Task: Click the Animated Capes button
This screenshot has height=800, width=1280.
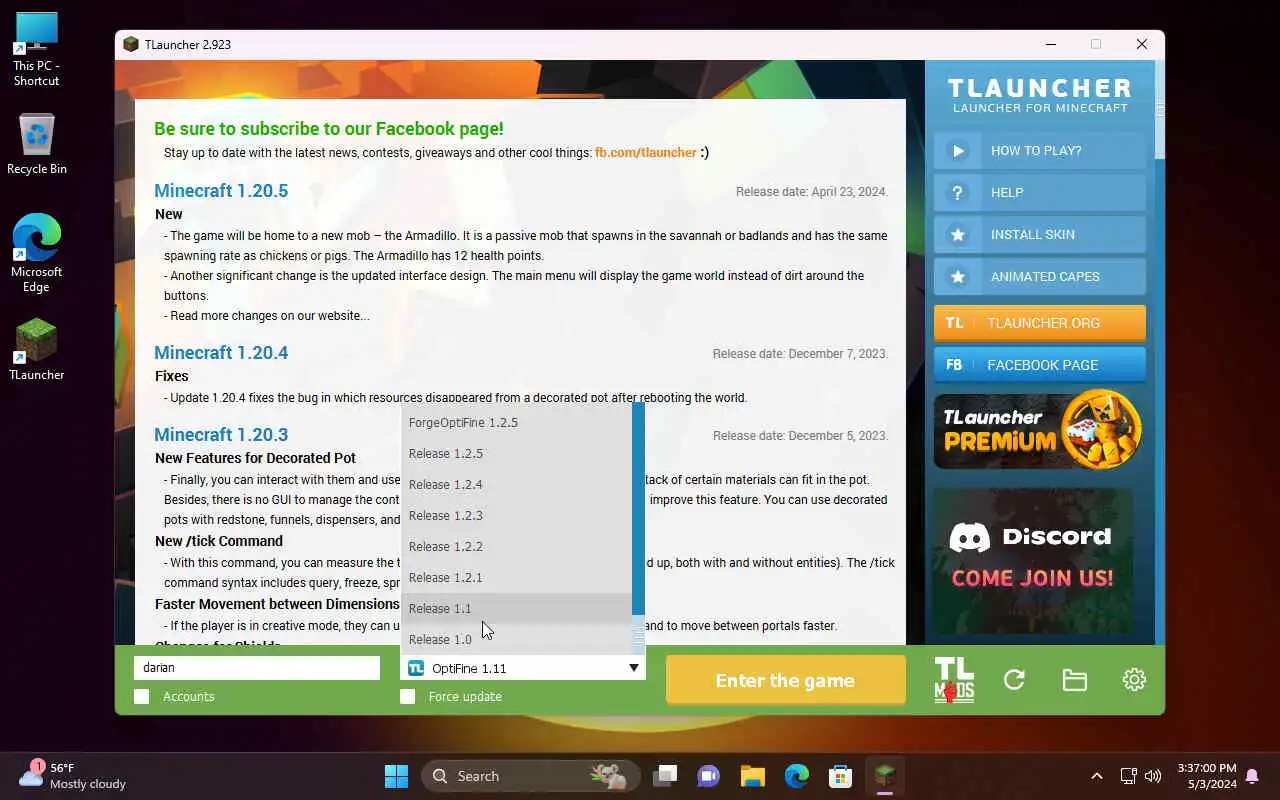Action: tap(1040, 277)
